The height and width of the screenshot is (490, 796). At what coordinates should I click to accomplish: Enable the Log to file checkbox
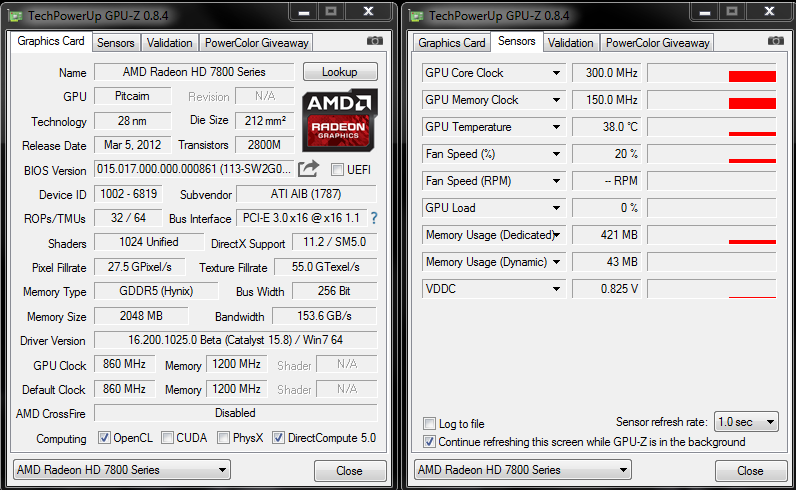[x=430, y=424]
